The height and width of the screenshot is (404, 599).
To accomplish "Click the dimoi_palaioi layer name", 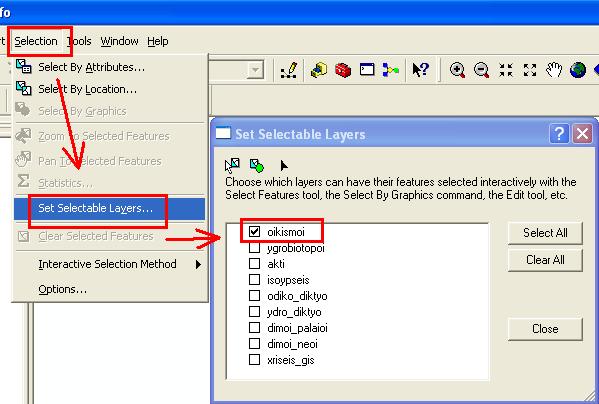I will click(297, 328).
